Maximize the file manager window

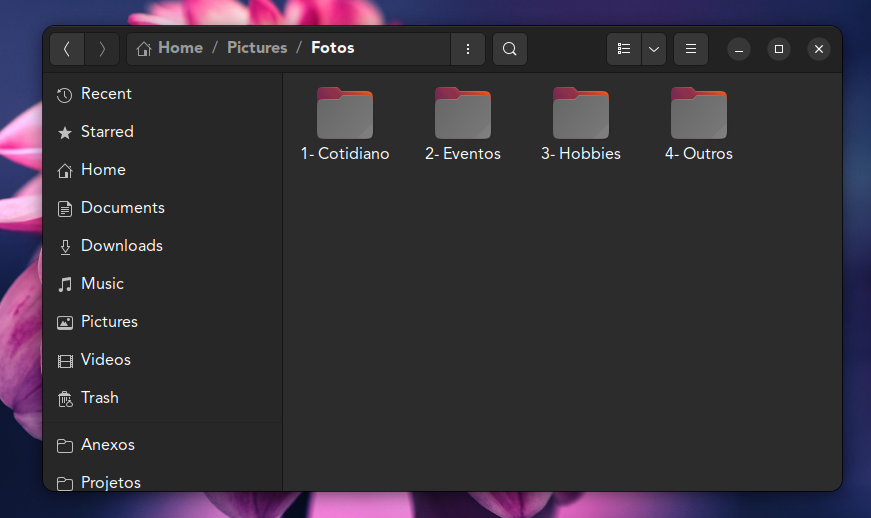779,49
